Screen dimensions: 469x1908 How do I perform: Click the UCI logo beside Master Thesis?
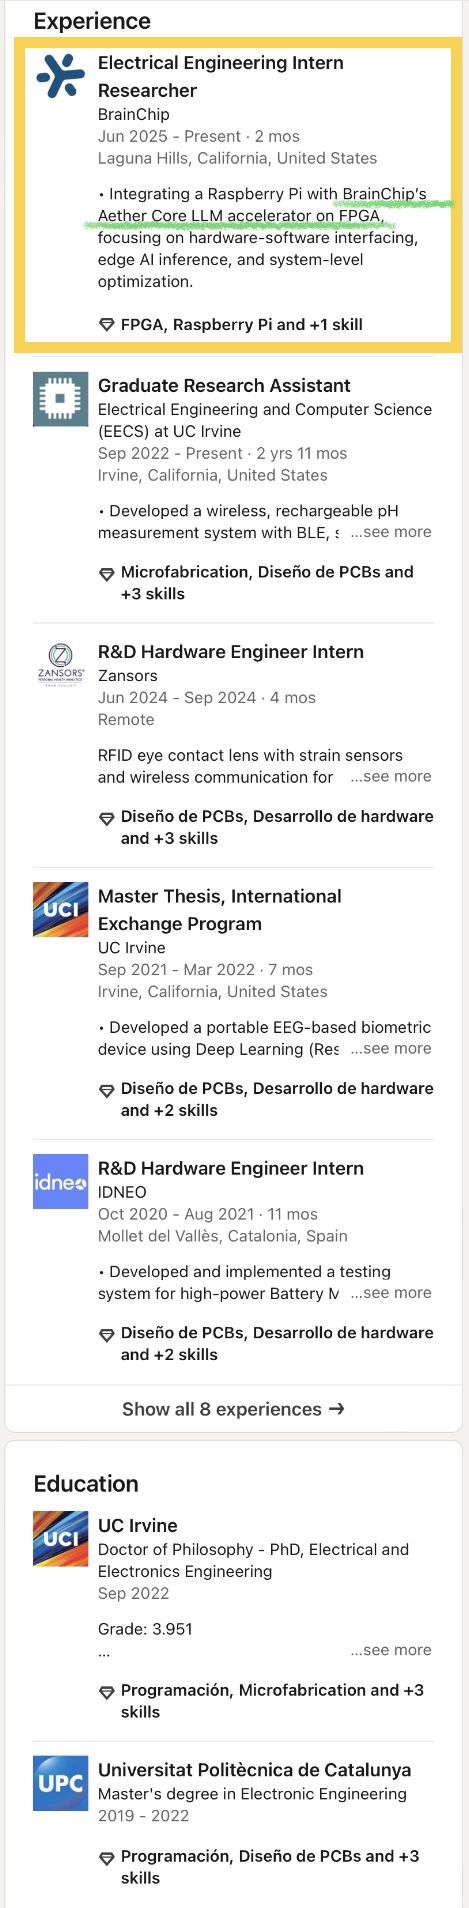pyautogui.click(x=60, y=909)
